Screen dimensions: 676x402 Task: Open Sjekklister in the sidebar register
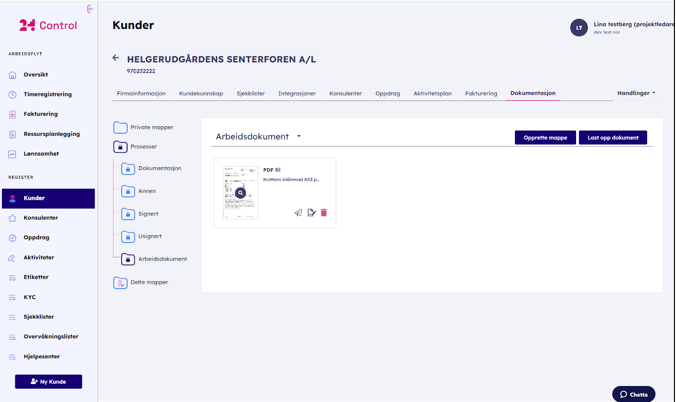[x=38, y=317]
